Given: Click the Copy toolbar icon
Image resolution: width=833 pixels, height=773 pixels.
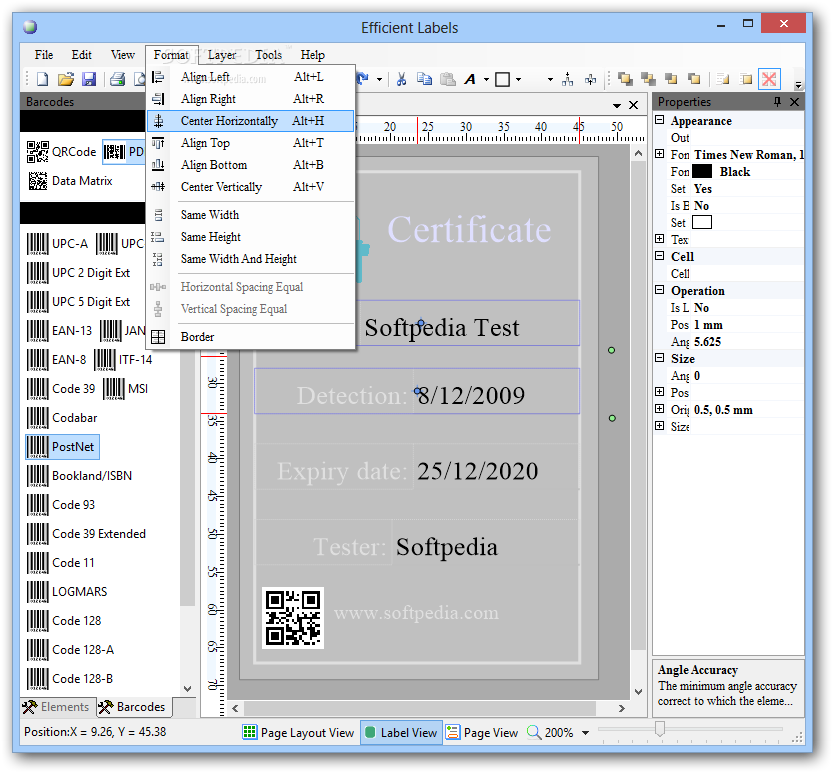Looking at the screenshot, I should pos(424,80).
